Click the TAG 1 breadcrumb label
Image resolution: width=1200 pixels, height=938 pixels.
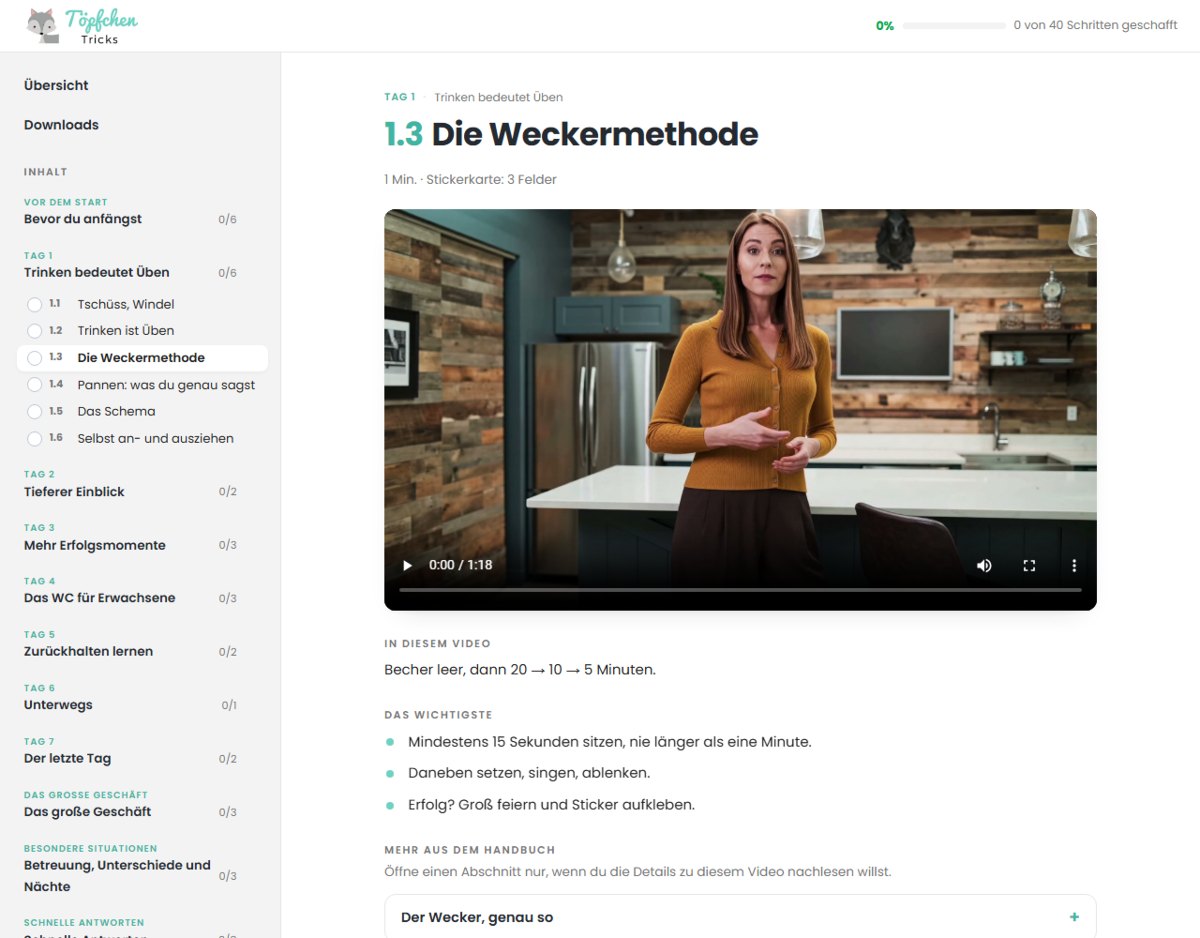399,97
